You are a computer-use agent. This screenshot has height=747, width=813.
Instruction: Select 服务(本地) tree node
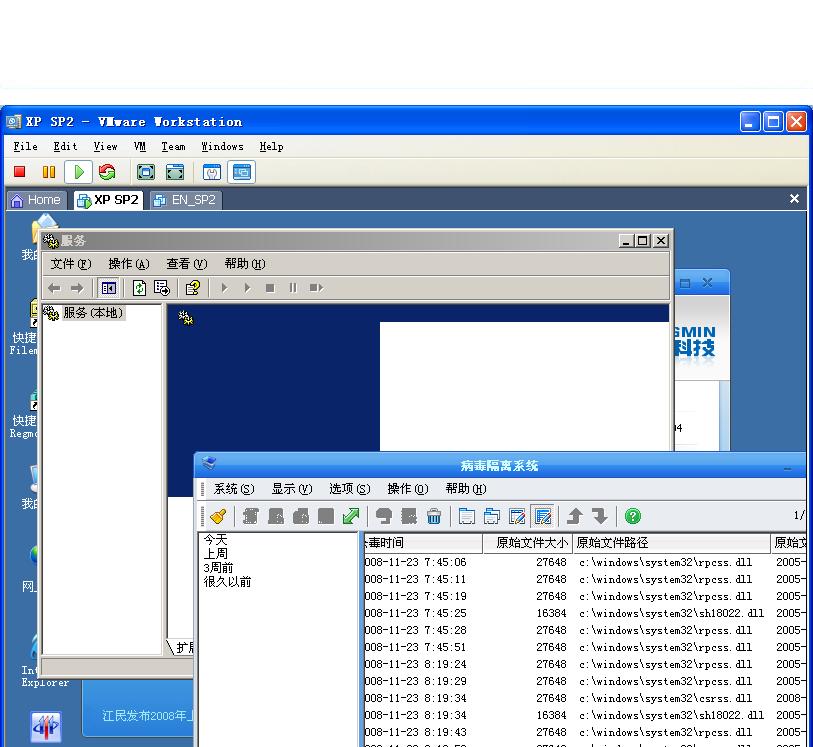point(92,313)
